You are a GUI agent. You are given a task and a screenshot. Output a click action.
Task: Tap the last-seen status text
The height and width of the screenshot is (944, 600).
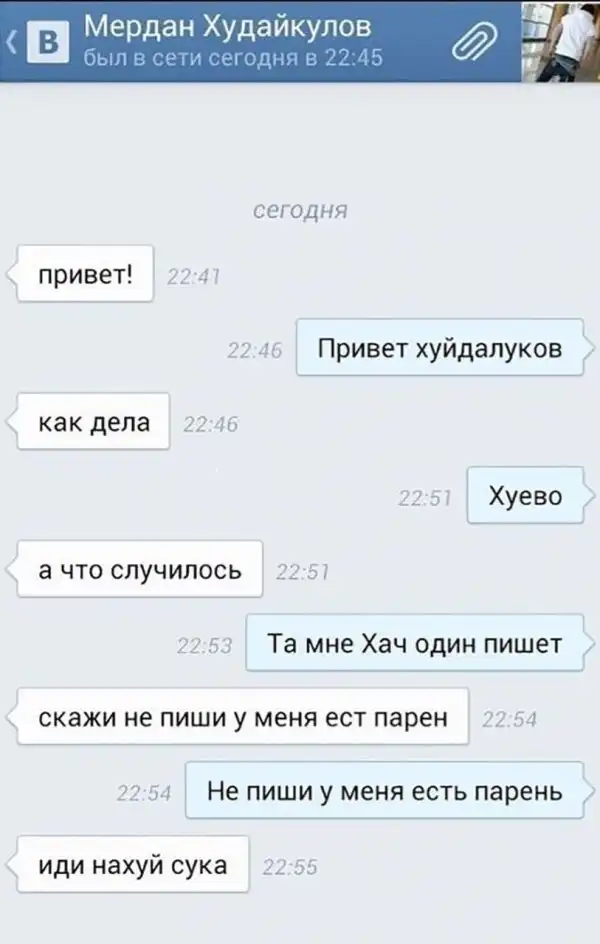[x=232, y=58]
